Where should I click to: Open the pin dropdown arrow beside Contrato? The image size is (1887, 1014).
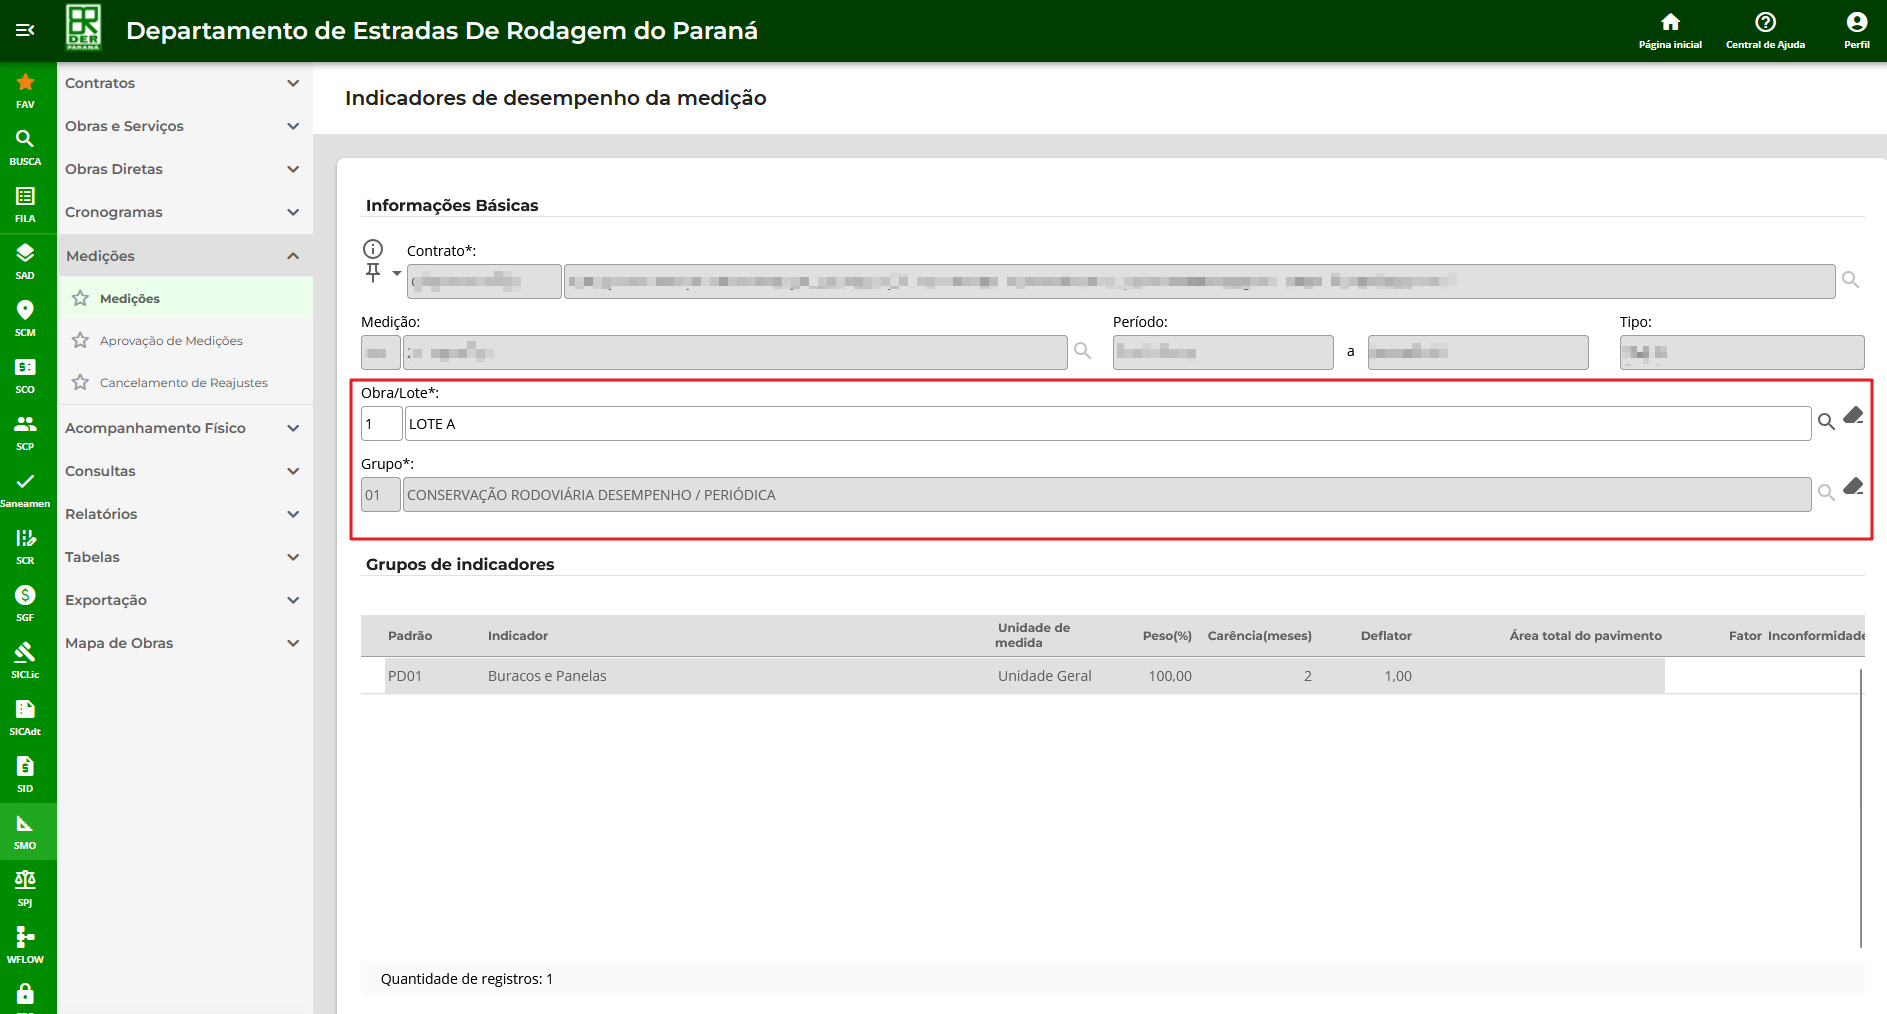pyautogui.click(x=397, y=273)
